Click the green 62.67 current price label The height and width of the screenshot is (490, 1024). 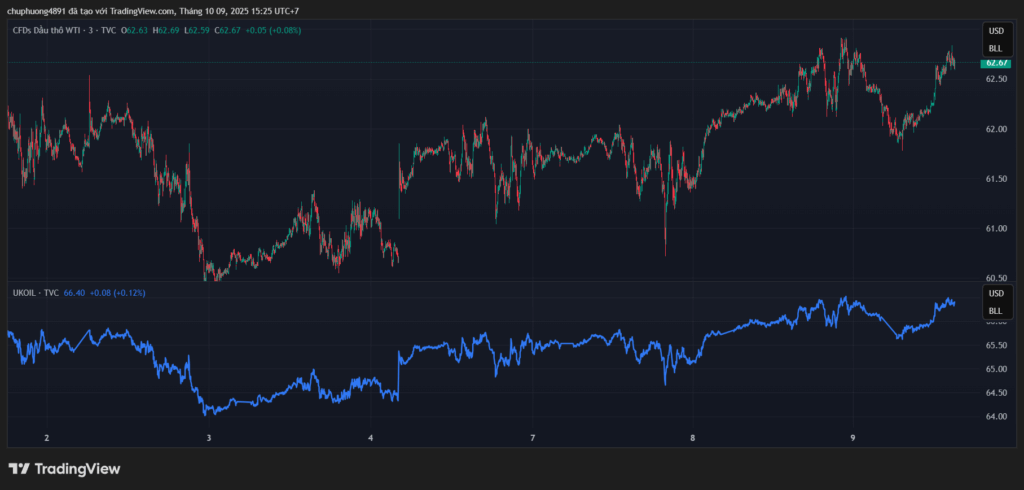(x=995, y=63)
